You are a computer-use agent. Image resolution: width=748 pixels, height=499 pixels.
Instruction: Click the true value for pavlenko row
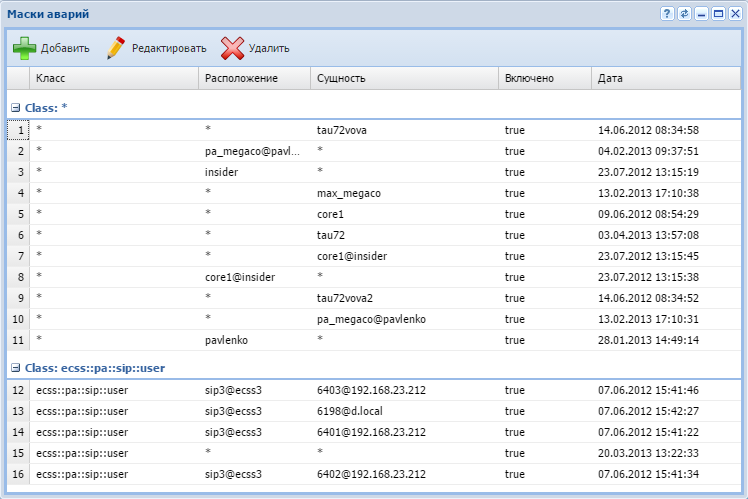coord(515,340)
